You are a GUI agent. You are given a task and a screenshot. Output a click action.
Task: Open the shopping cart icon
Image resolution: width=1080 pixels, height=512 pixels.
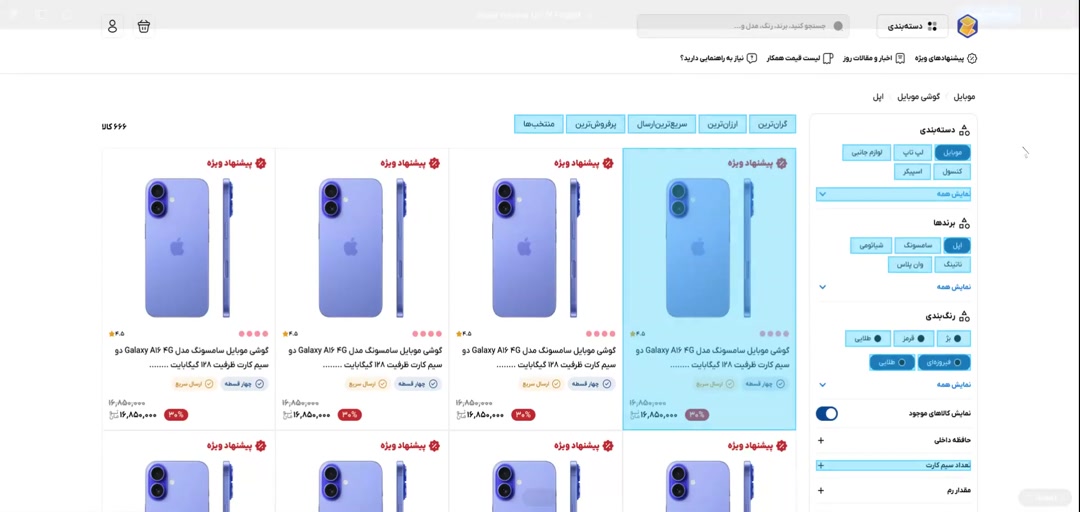(x=144, y=26)
